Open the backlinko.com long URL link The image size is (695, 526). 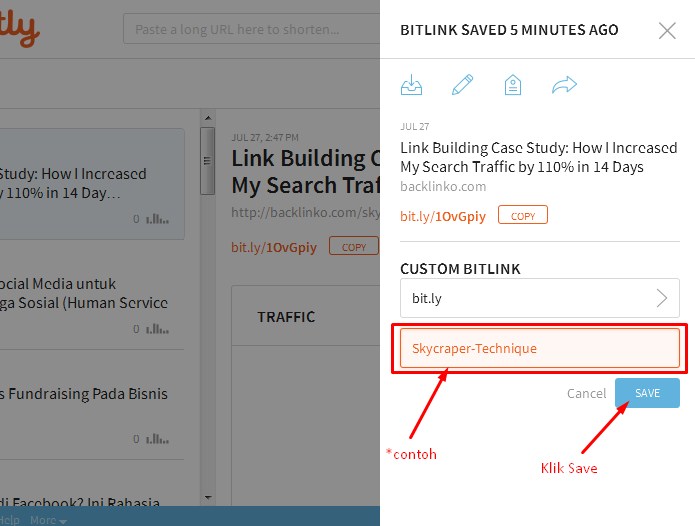[x=305, y=212]
